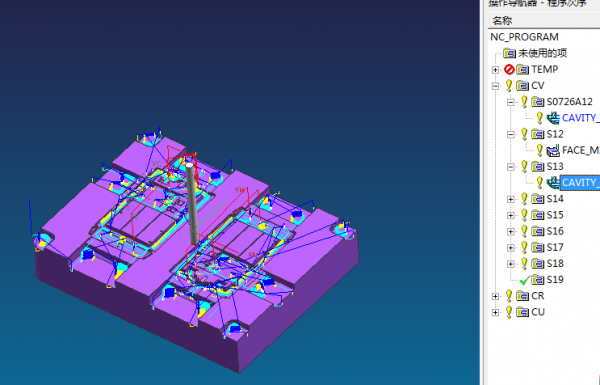Expand the S15 folder node

click(x=511, y=215)
